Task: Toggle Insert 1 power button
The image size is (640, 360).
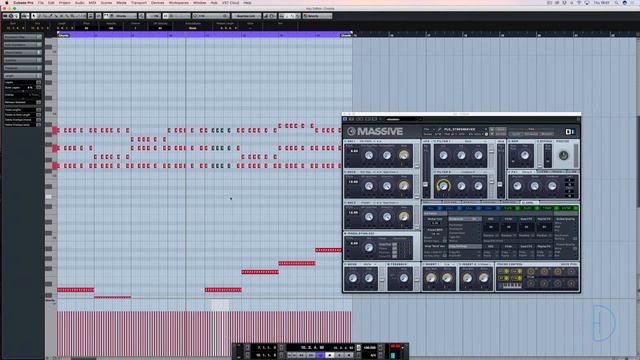Action: [x=424, y=264]
